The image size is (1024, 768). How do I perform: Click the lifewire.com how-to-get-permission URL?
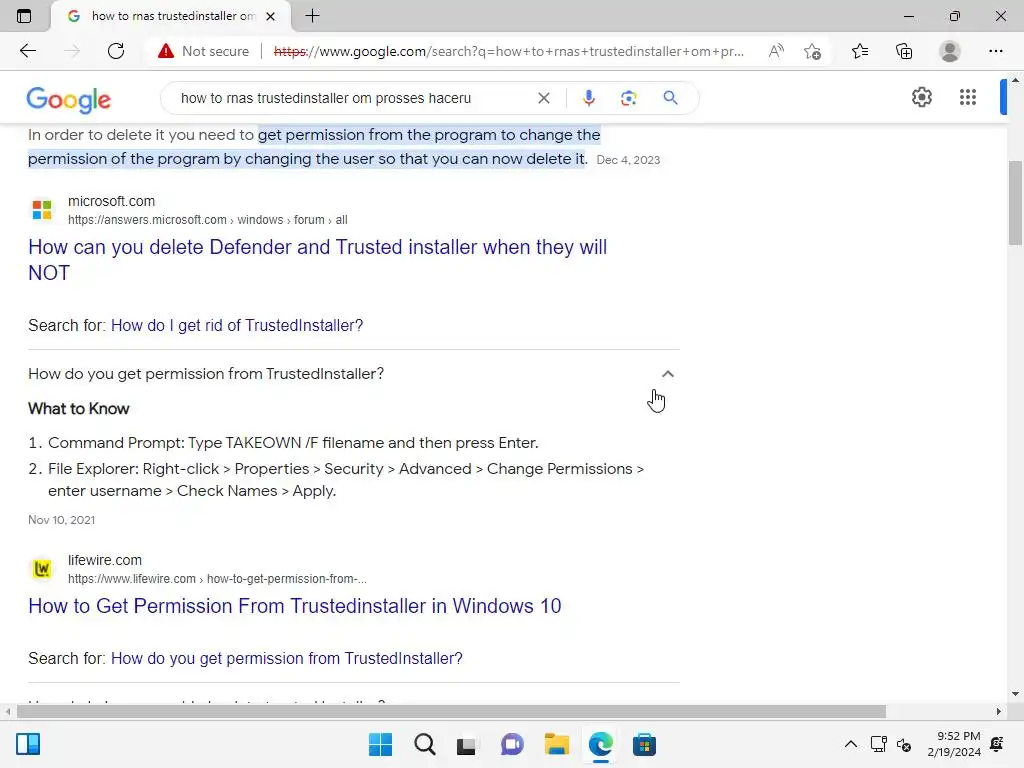(217, 579)
